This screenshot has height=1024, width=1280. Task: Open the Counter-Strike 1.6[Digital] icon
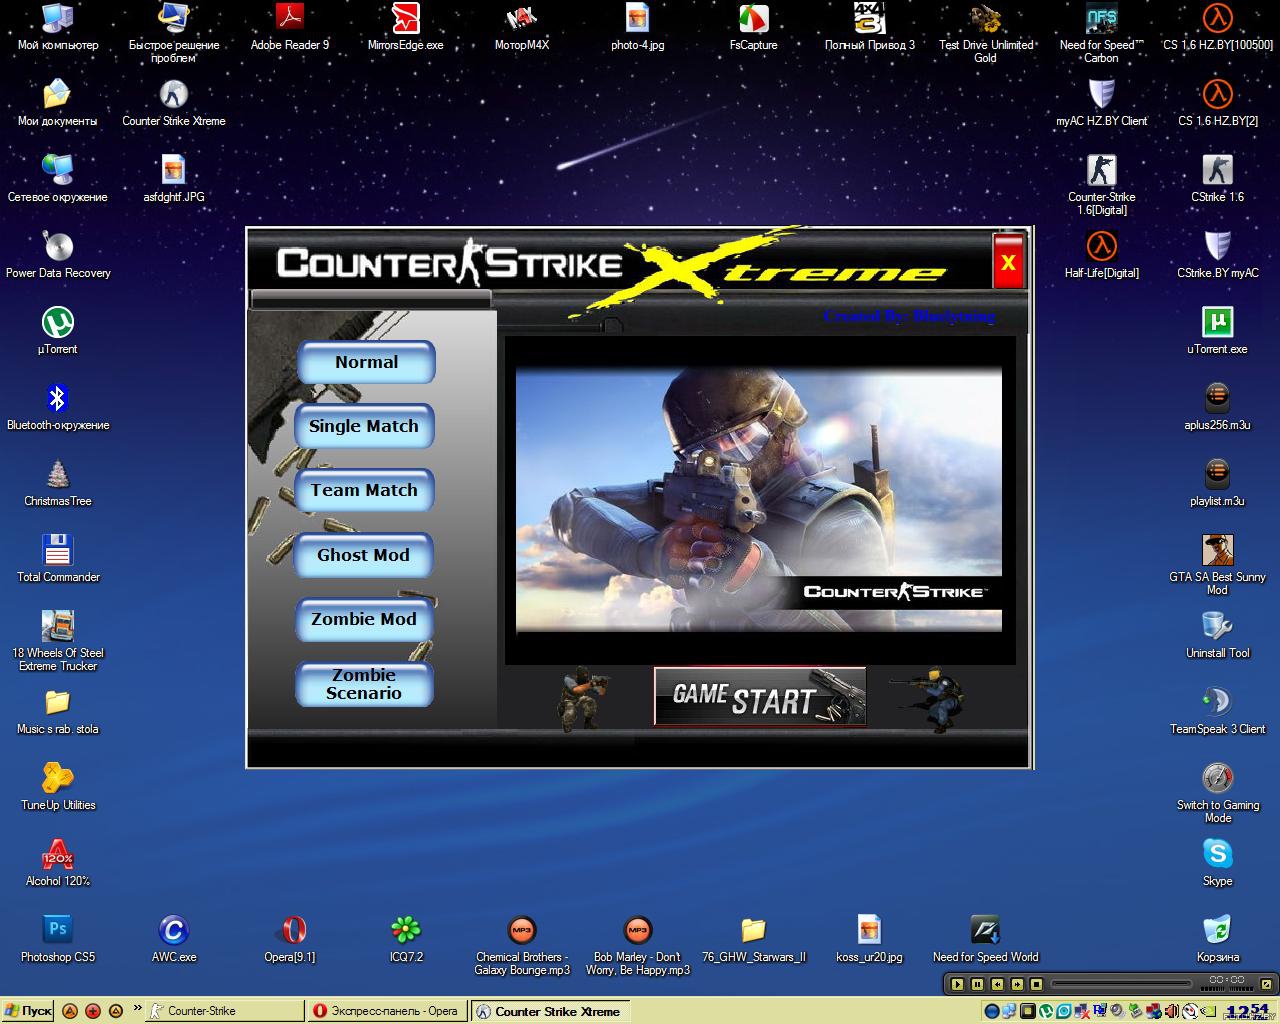[x=1102, y=185]
